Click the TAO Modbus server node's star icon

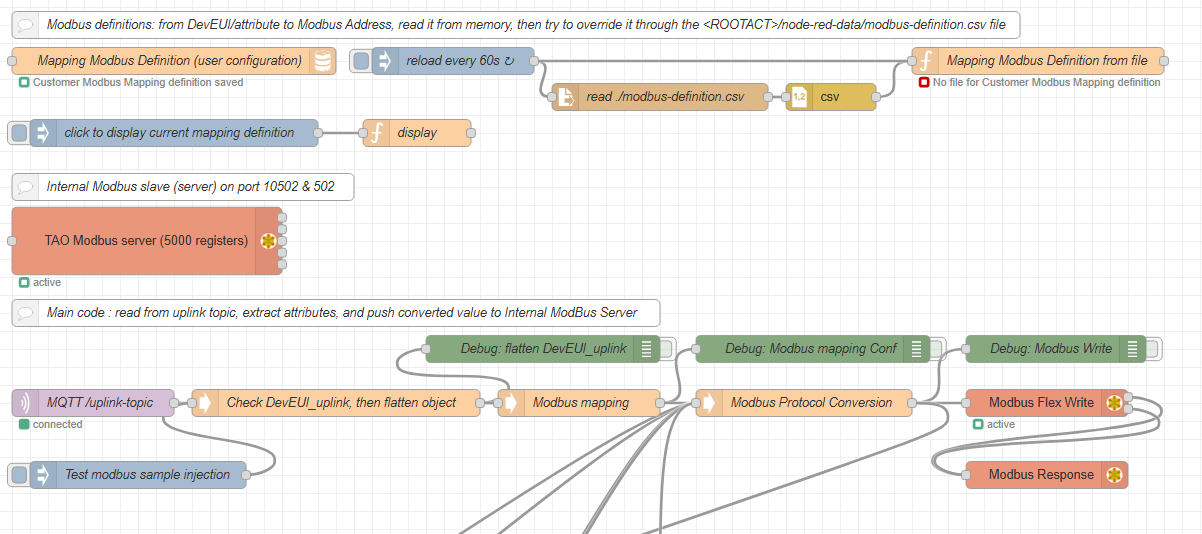point(268,241)
